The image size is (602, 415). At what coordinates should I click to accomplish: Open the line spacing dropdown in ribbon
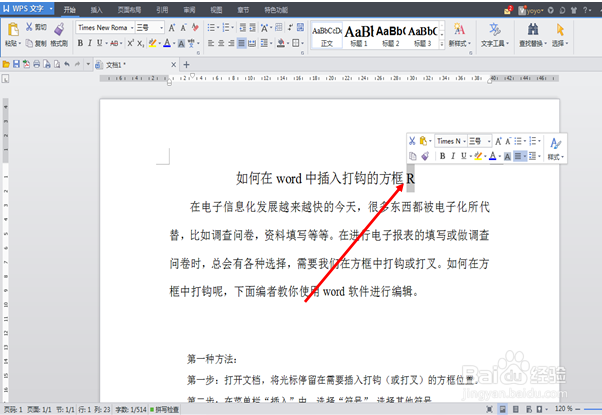click(271, 43)
